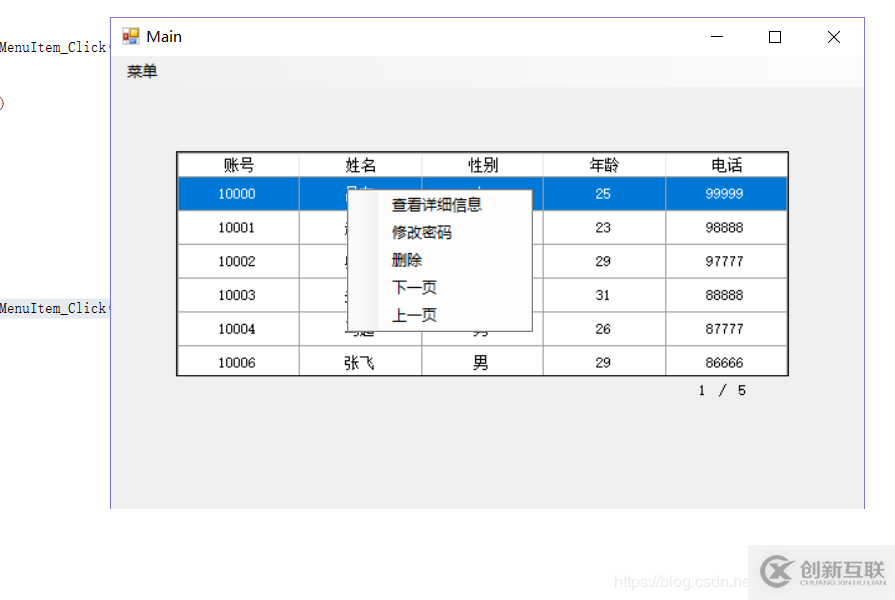The image size is (895, 600).
Task: Select the row with account 10003
Action: pos(237,294)
